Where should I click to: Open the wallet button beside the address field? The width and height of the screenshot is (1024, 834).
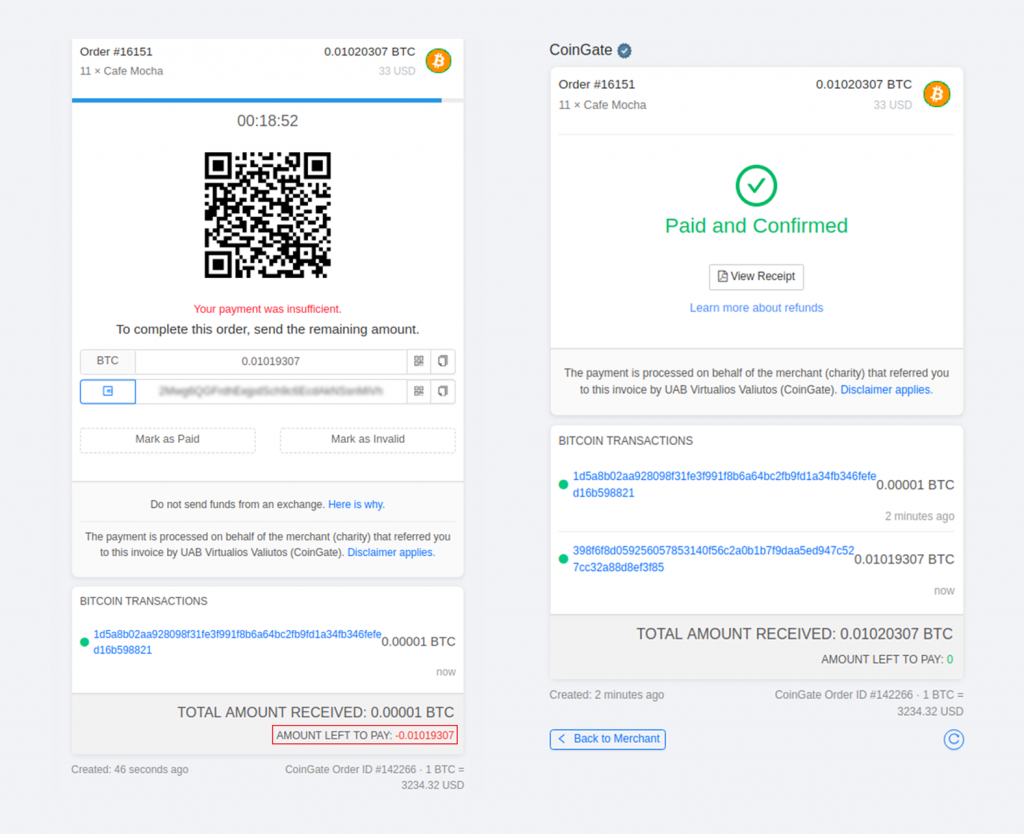pyautogui.click(x=108, y=391)
